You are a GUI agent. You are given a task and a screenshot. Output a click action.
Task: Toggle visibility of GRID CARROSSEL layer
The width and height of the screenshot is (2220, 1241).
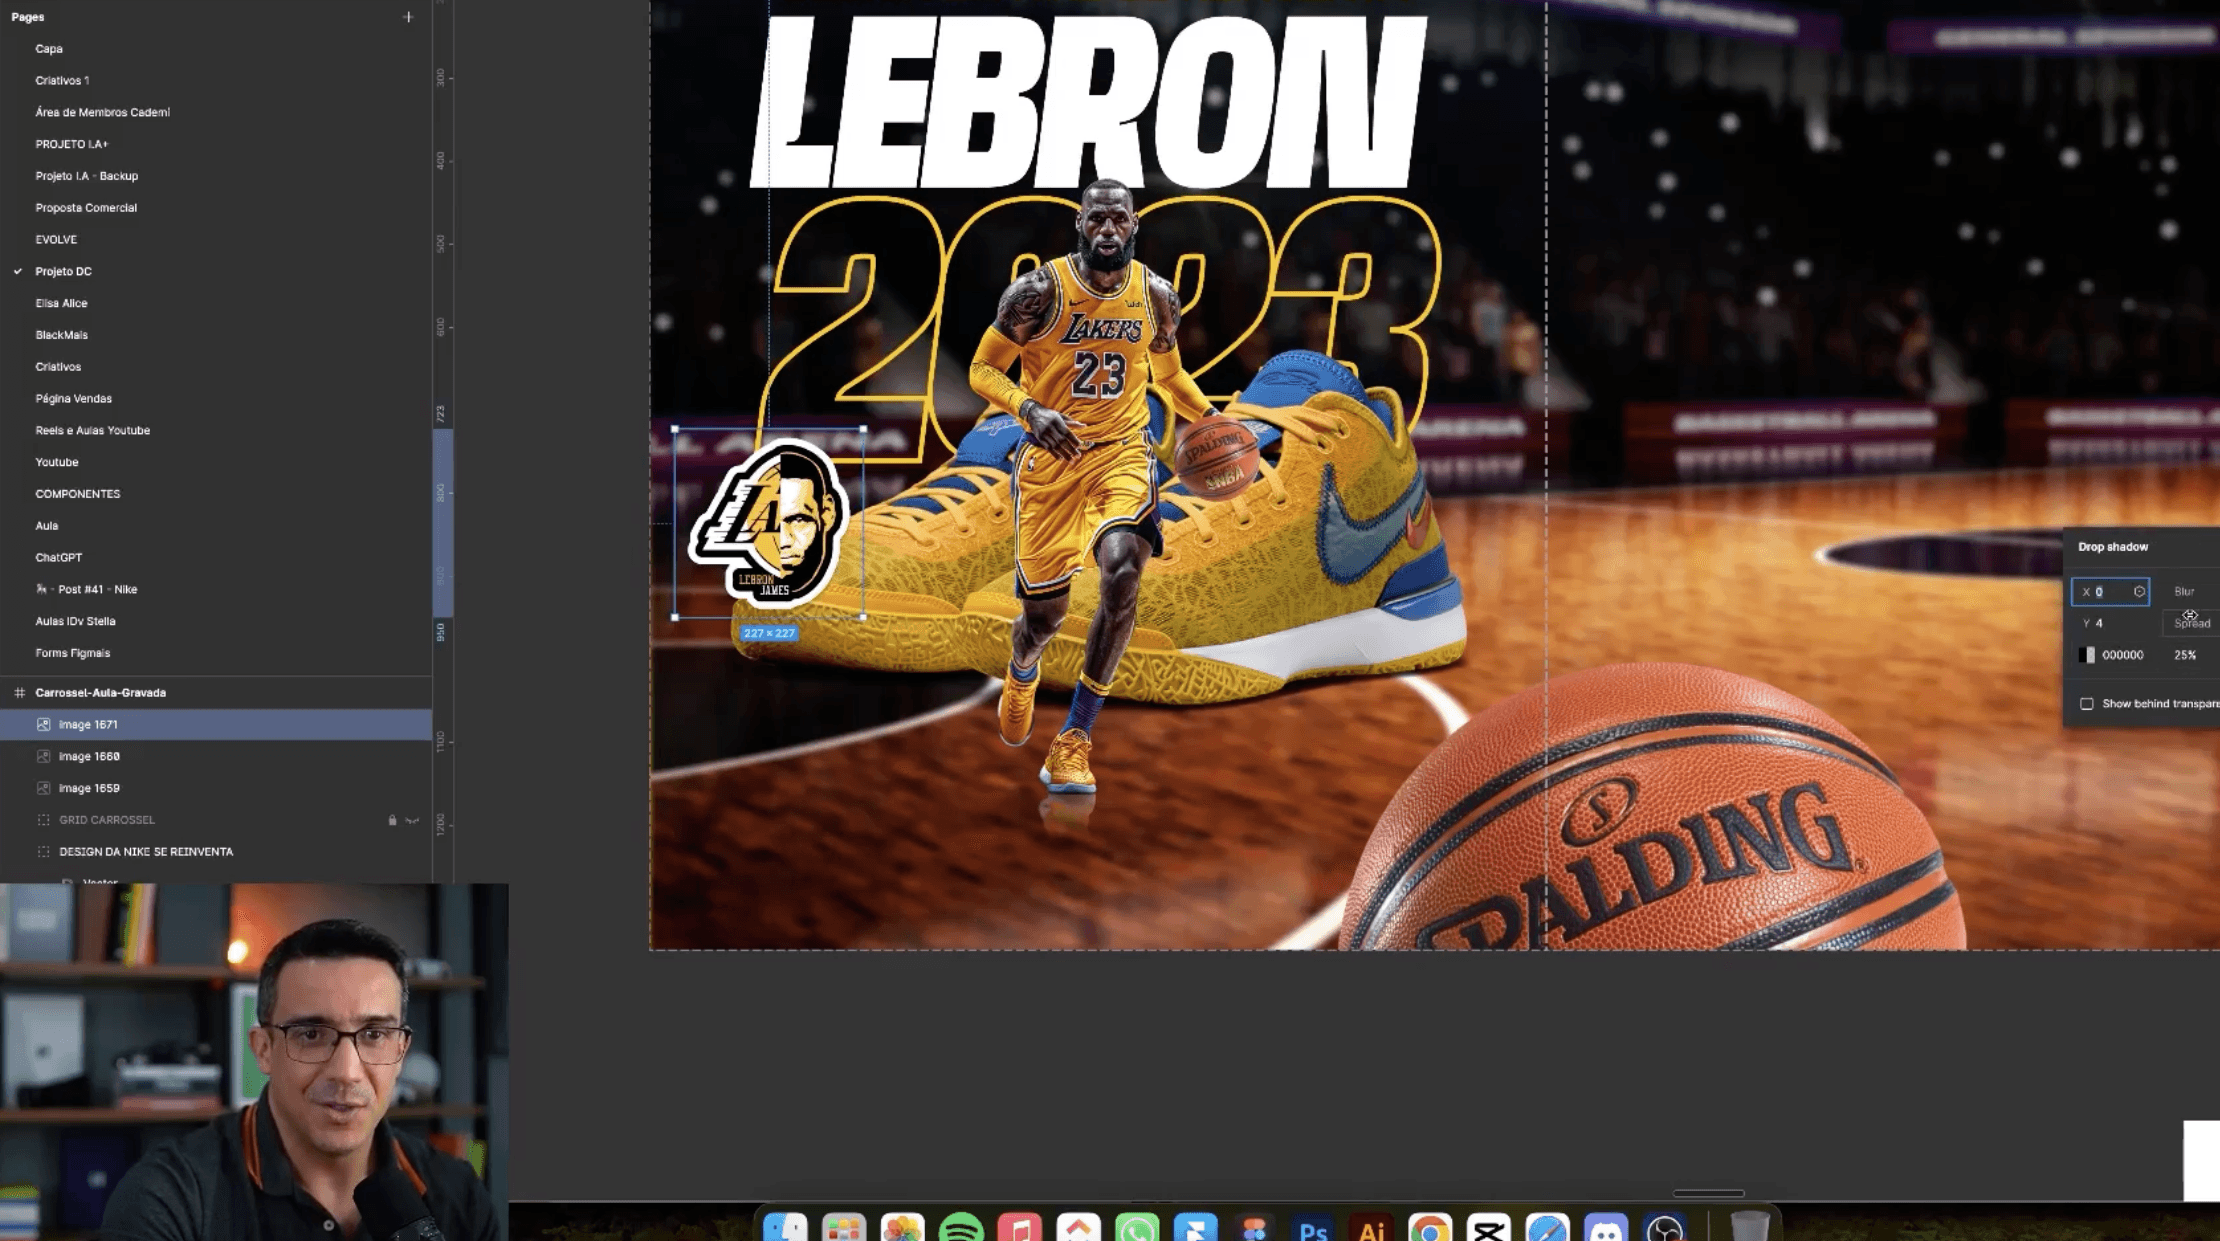pos(412,820)
